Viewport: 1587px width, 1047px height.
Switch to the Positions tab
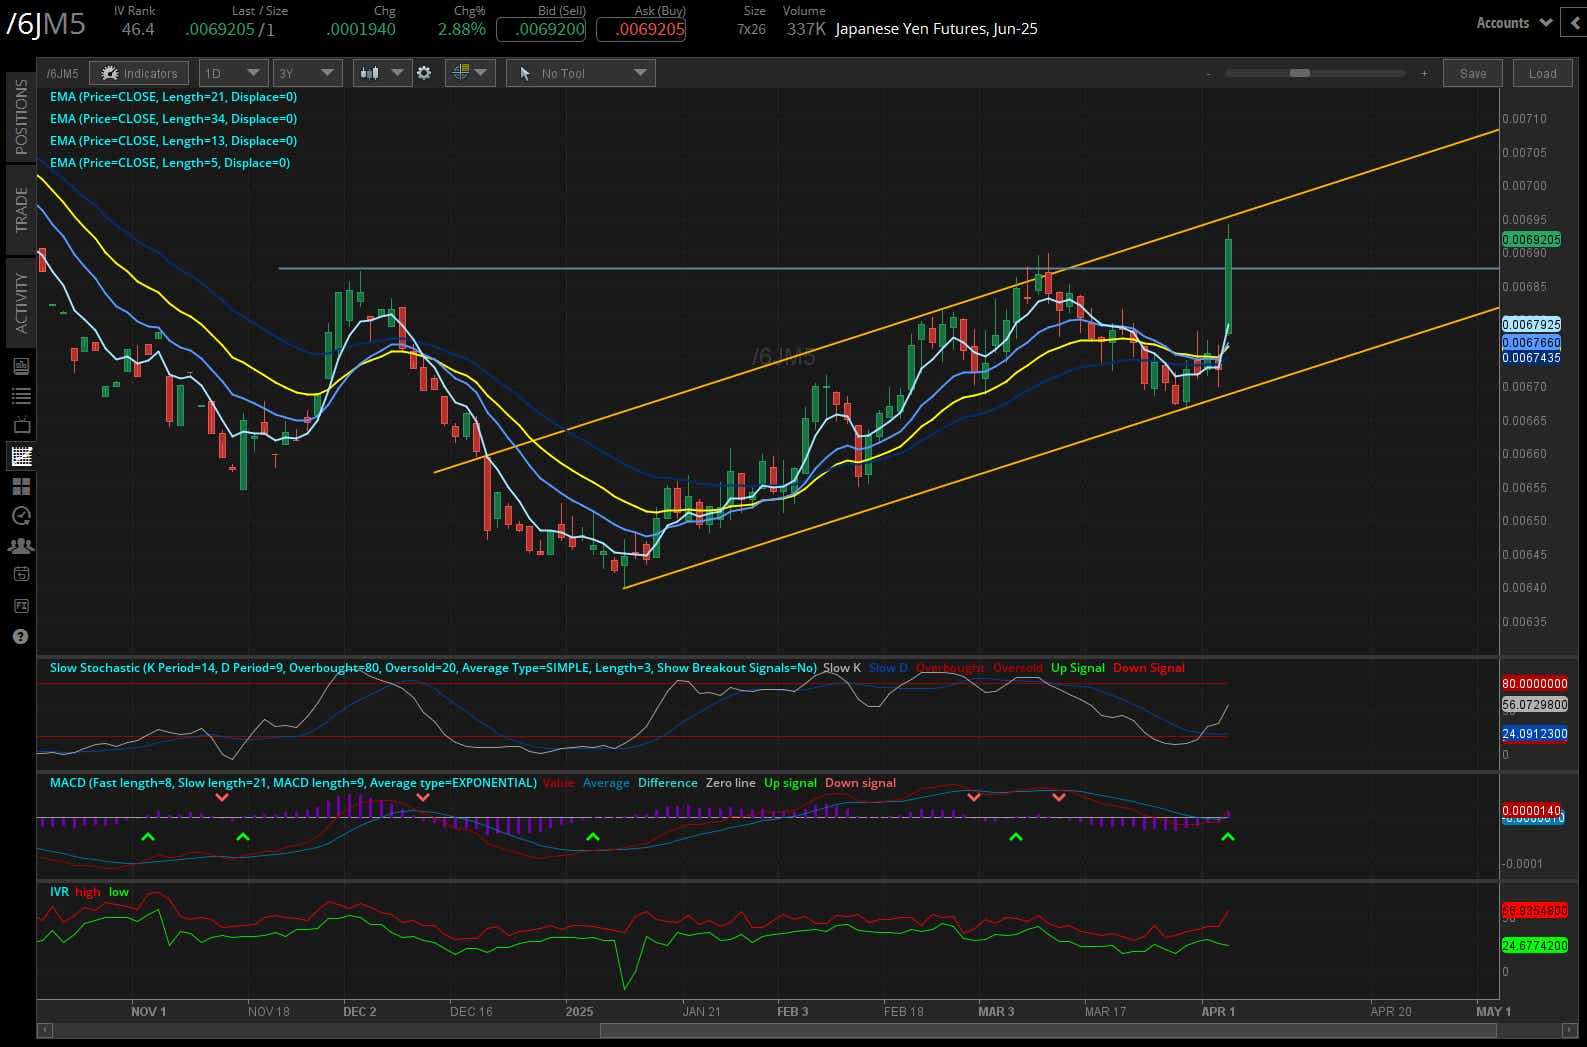click(x=21, y=116)
